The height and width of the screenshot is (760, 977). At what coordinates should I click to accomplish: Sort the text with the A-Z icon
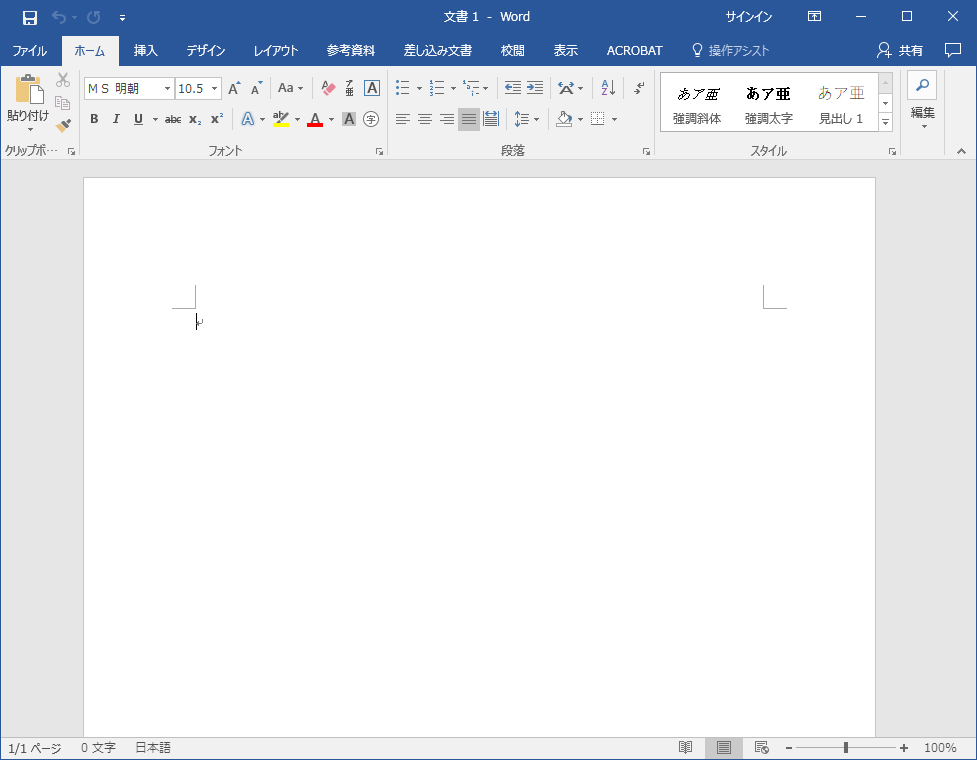[608, 88]
